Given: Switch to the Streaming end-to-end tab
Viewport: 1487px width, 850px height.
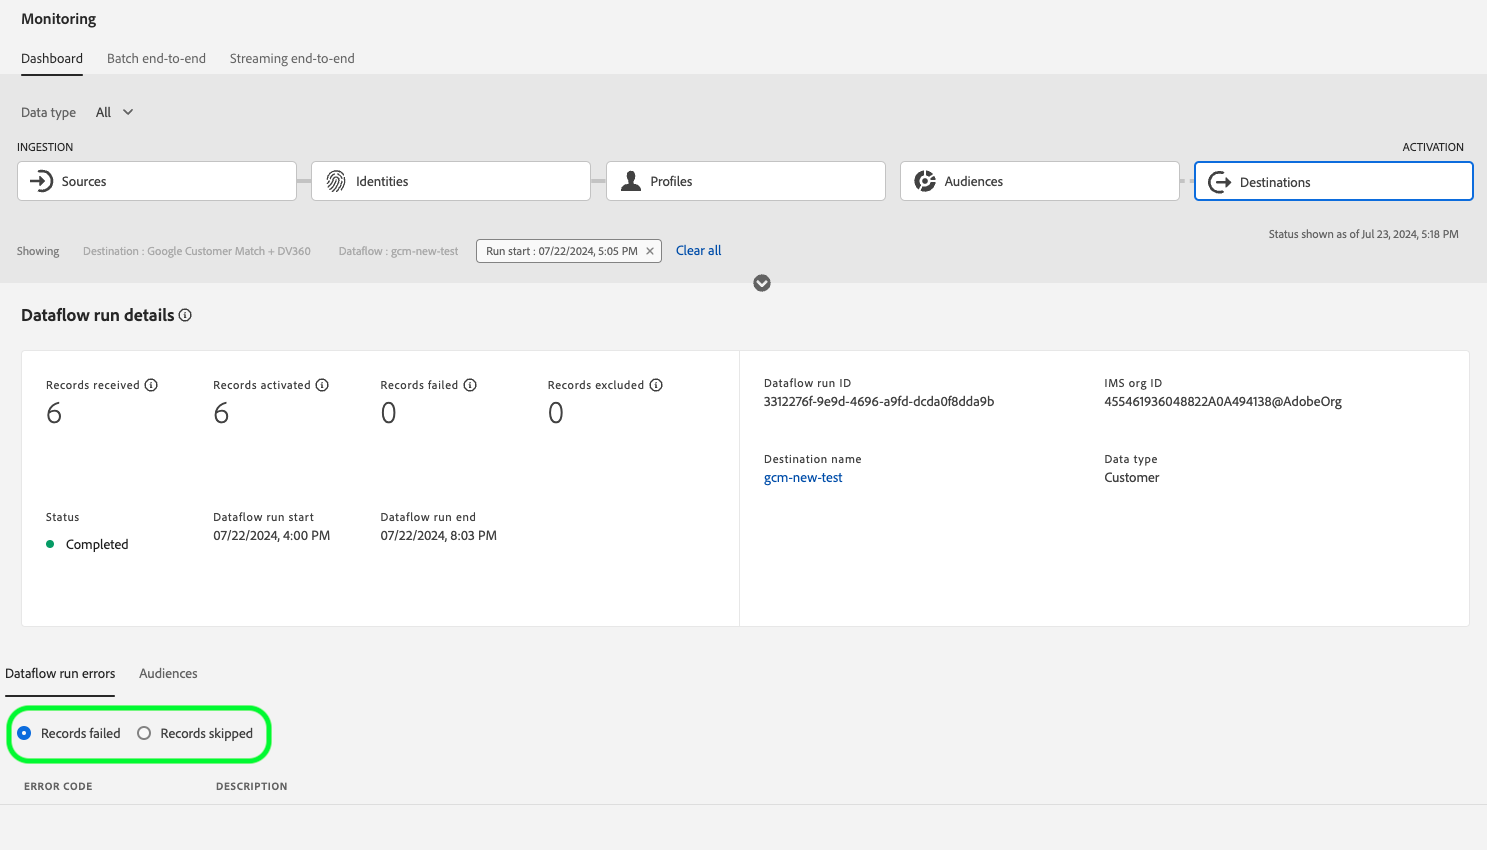Looking at the screenshot, I should tap(292, 58).
